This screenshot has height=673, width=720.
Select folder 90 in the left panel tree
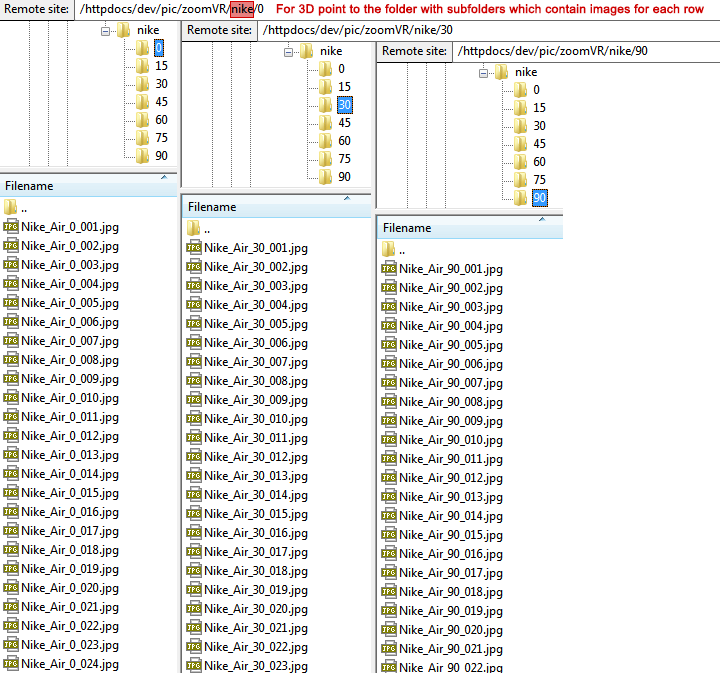(x=161, y=156)
